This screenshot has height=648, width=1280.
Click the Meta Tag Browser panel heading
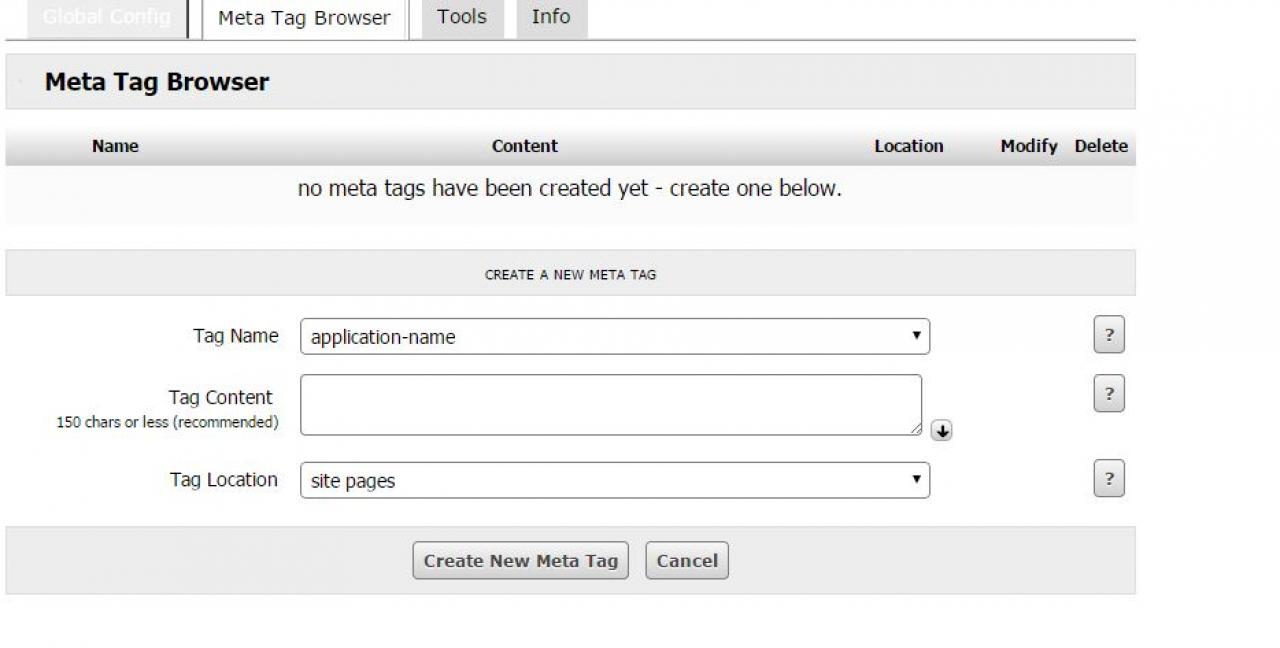(157, 82)
